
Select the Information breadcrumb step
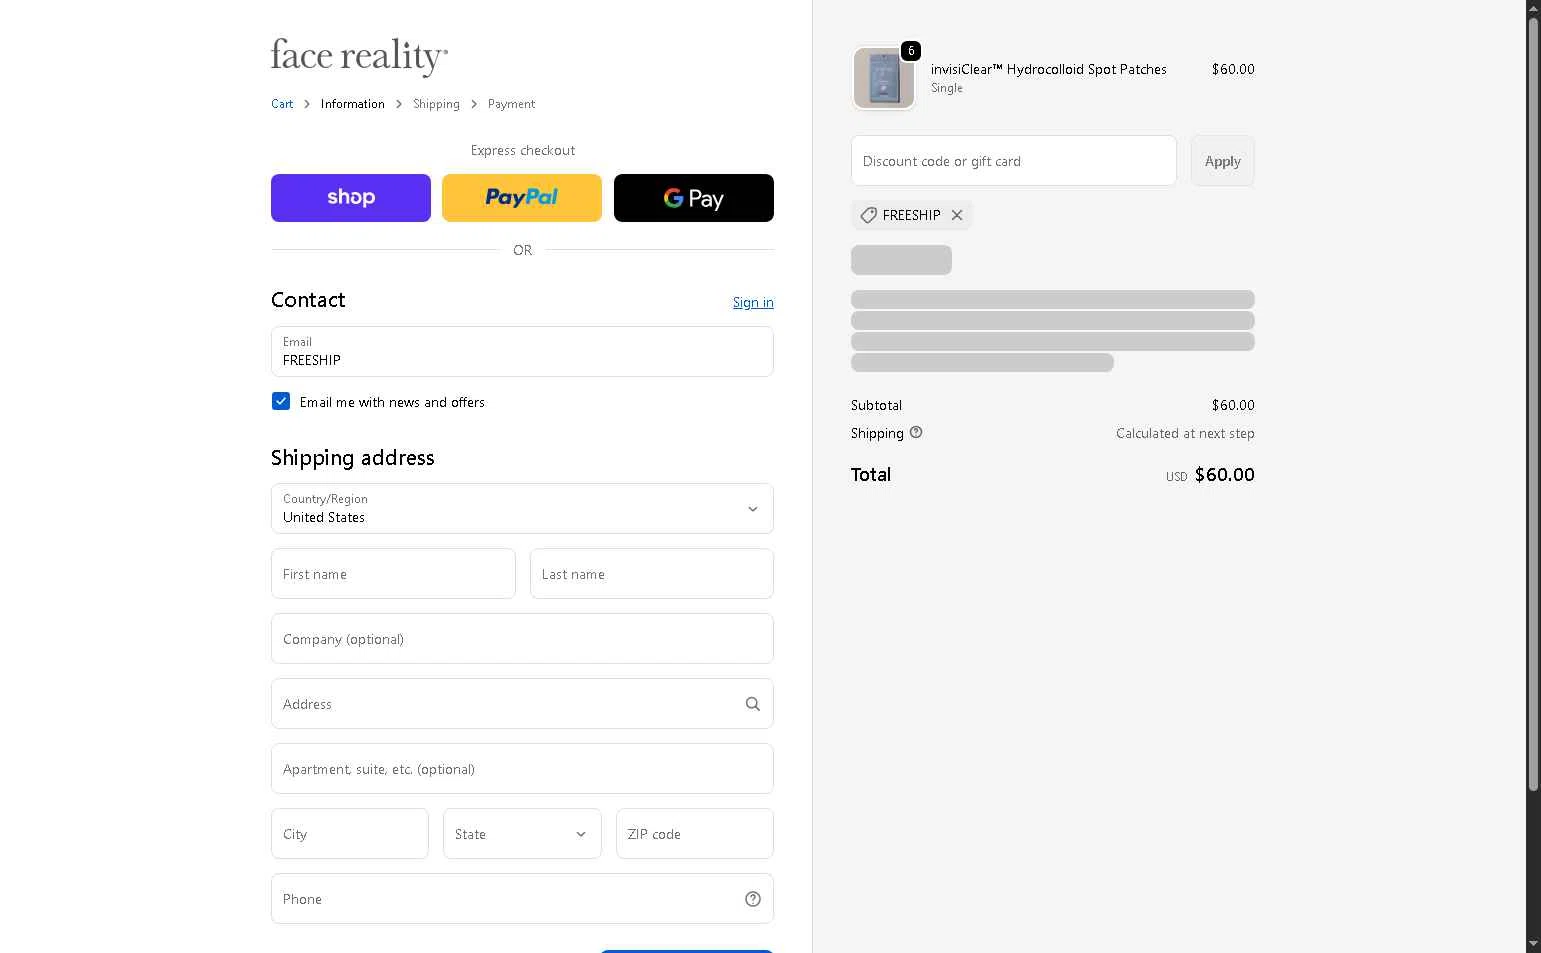(353, 104)
